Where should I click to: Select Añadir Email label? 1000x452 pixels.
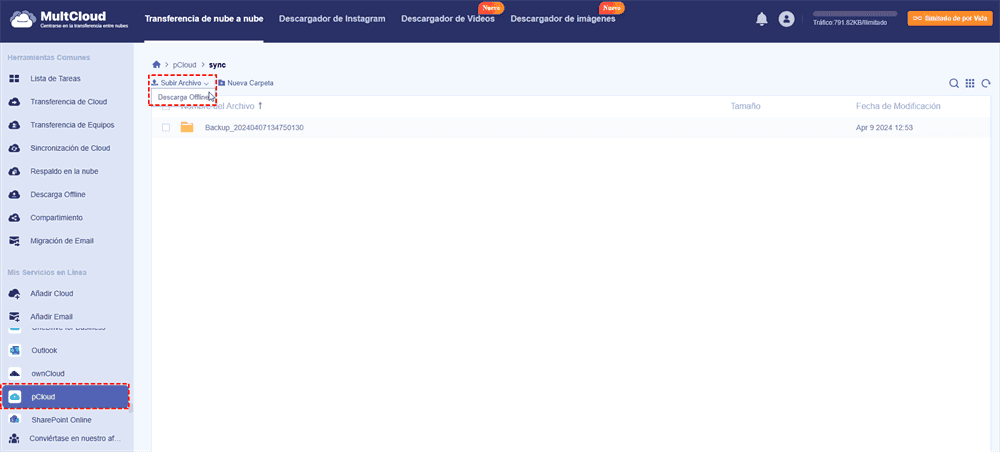point(52,316)
